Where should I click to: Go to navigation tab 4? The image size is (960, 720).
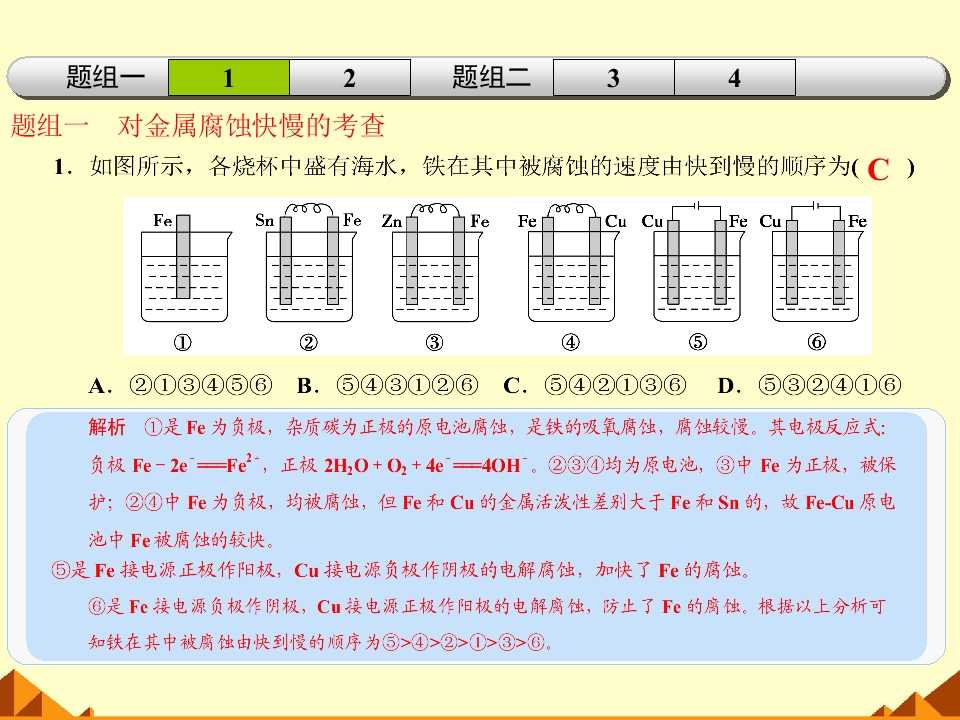735,78
